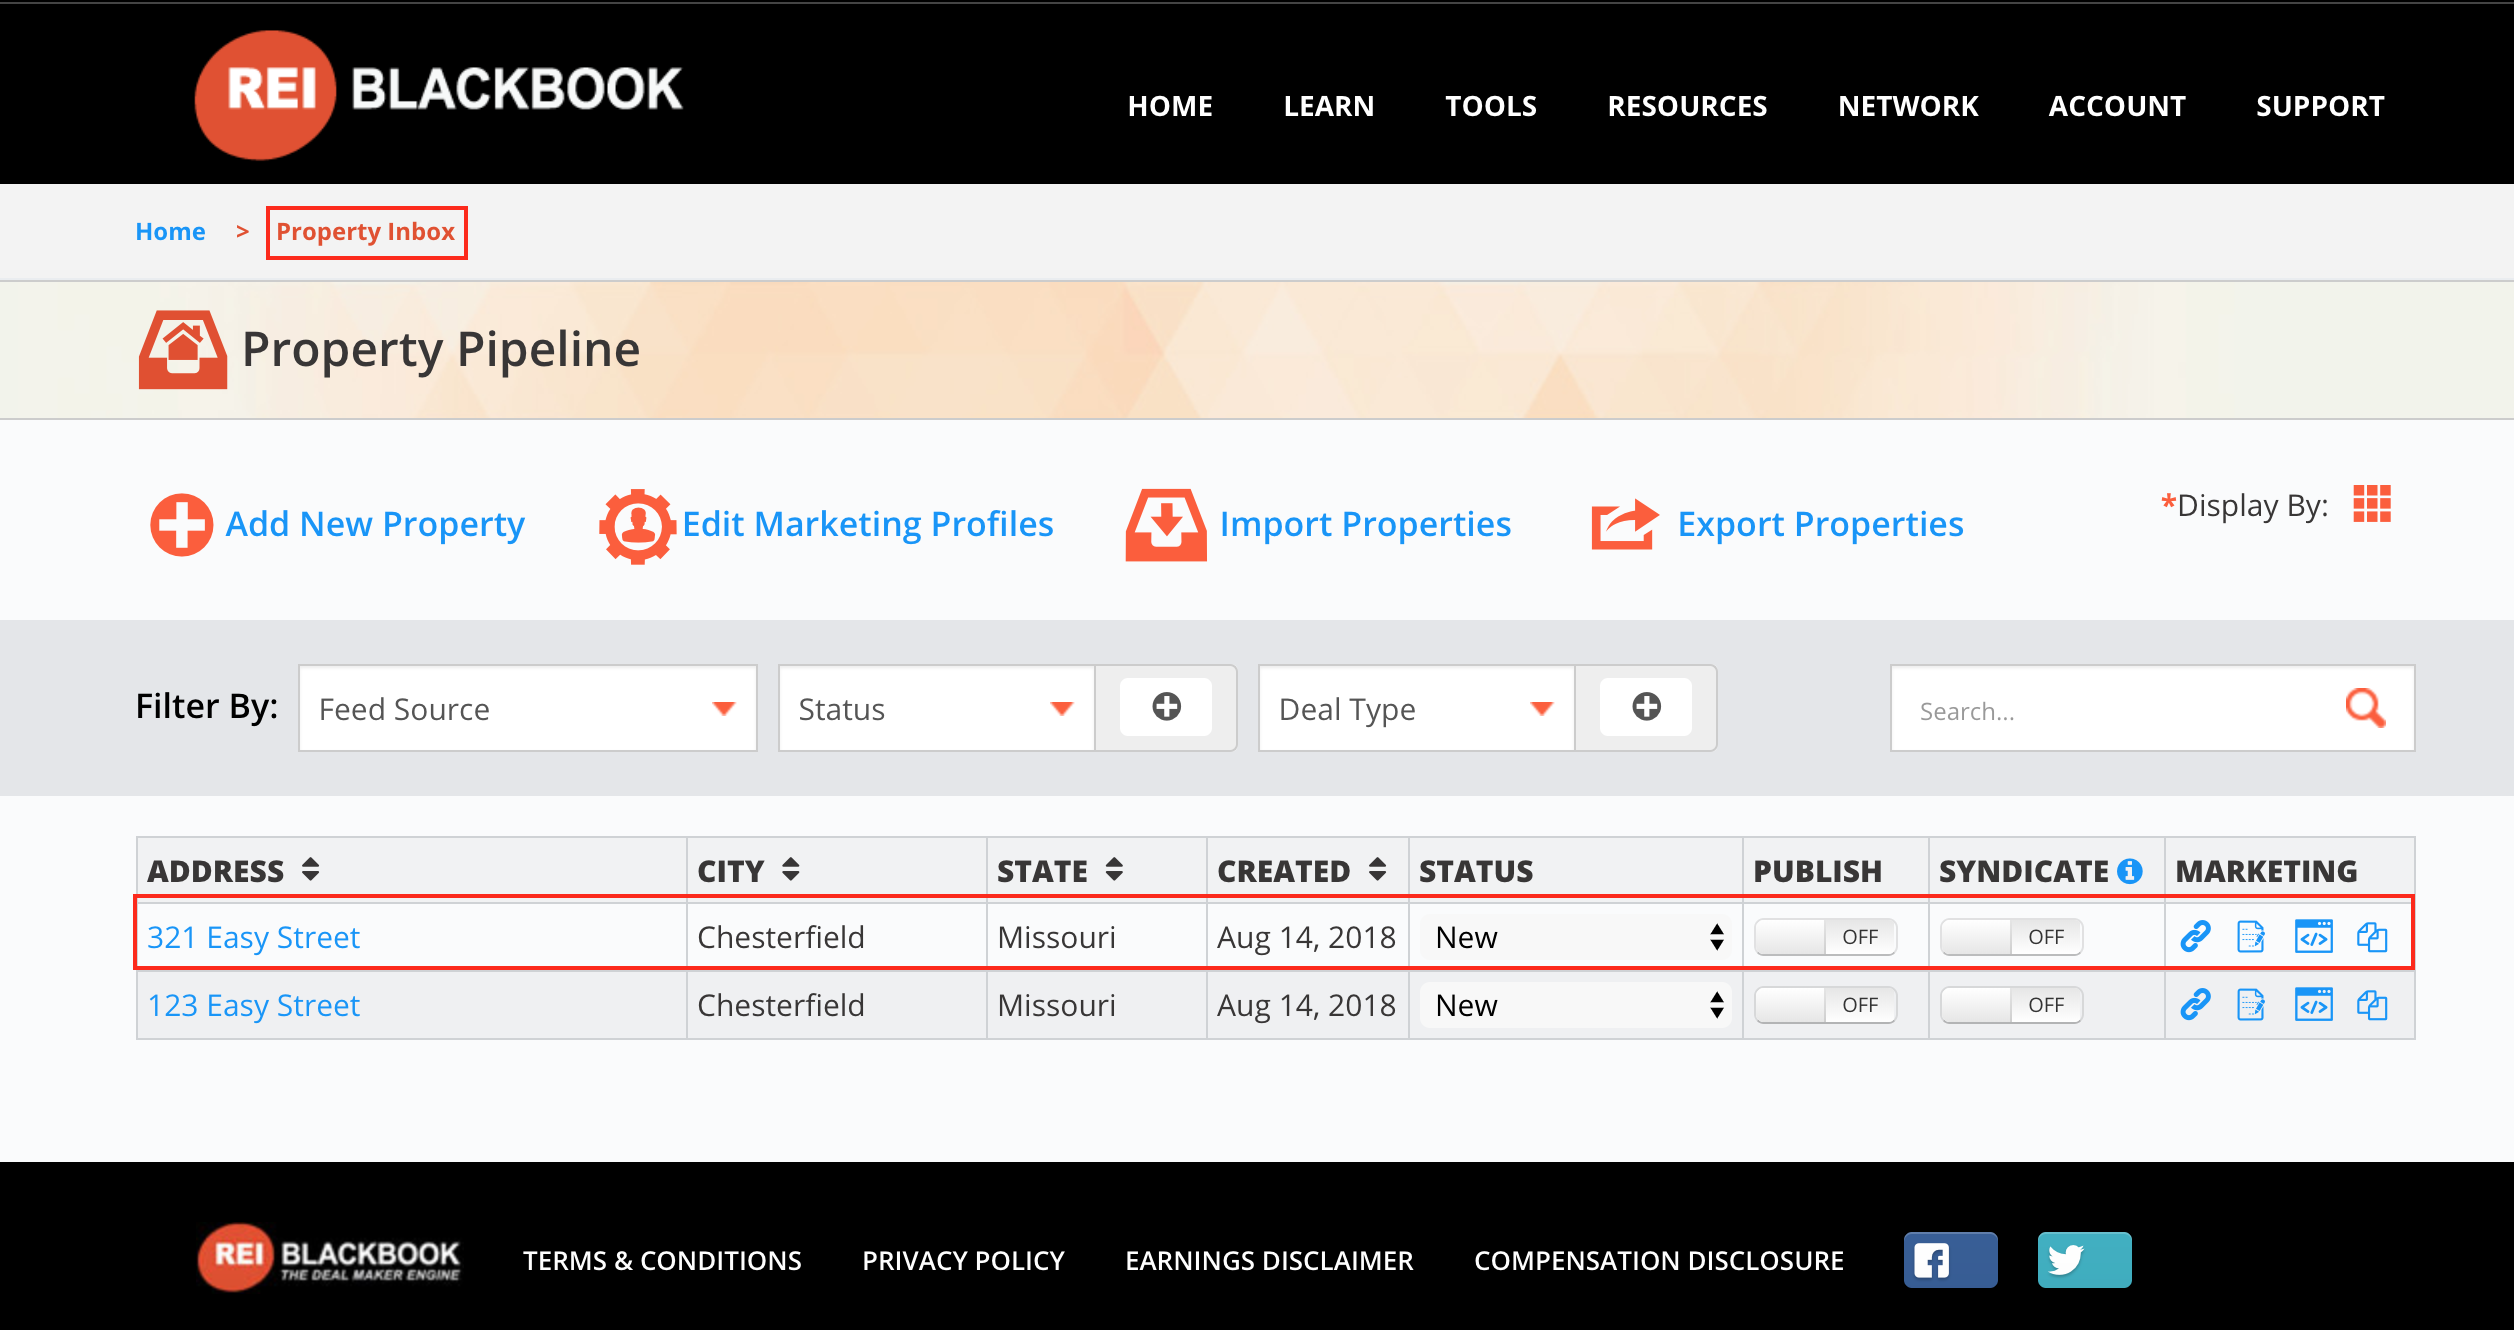Open the 321 Easy Street property
This screenshot has width=2514, height=1330.
pyautogui.click(x=253, y=937)
